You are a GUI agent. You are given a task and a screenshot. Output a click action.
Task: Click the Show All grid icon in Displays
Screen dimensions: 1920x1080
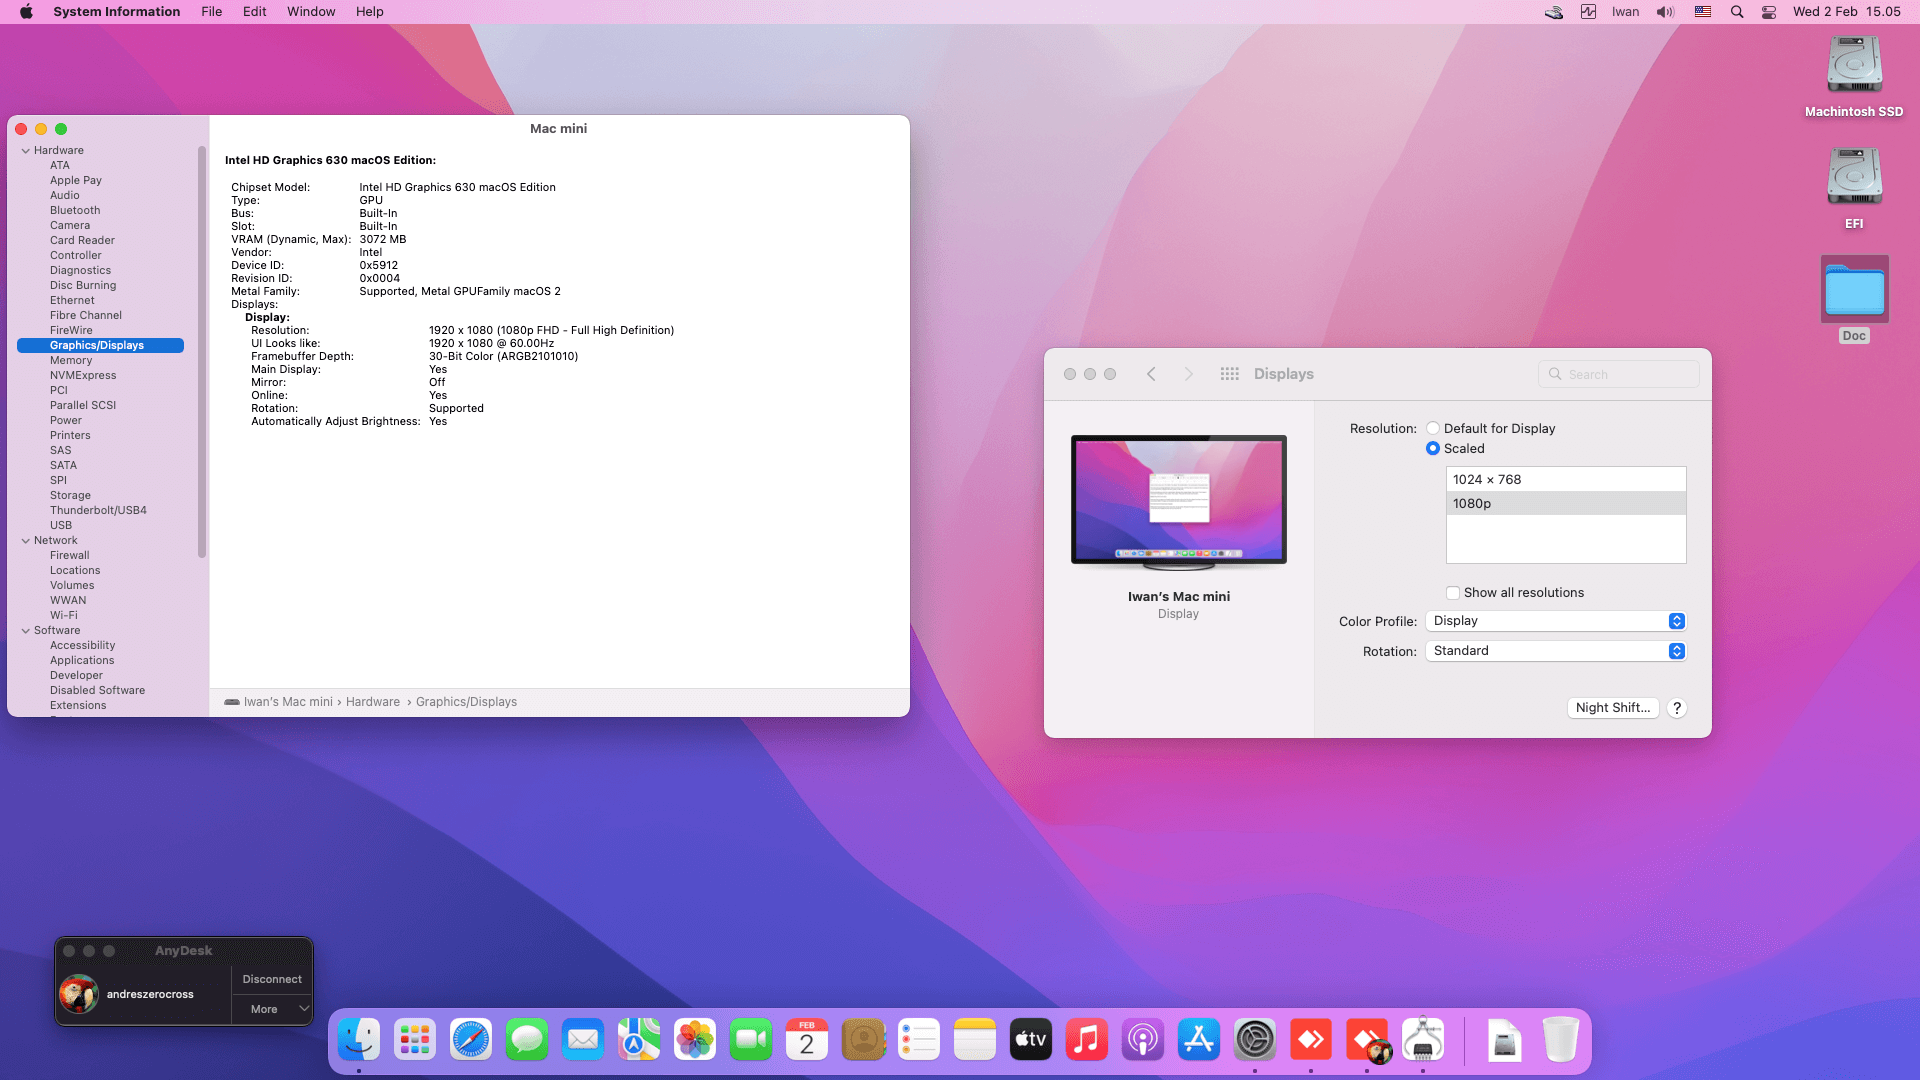click(x=1229, y=374)
